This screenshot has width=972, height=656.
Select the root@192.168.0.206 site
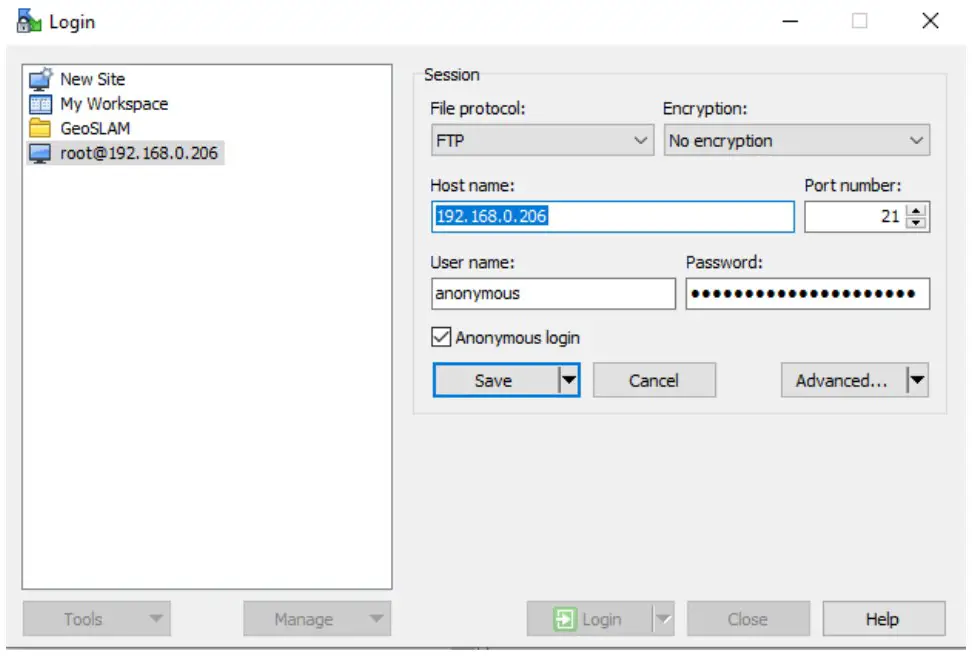pos(125,153)
